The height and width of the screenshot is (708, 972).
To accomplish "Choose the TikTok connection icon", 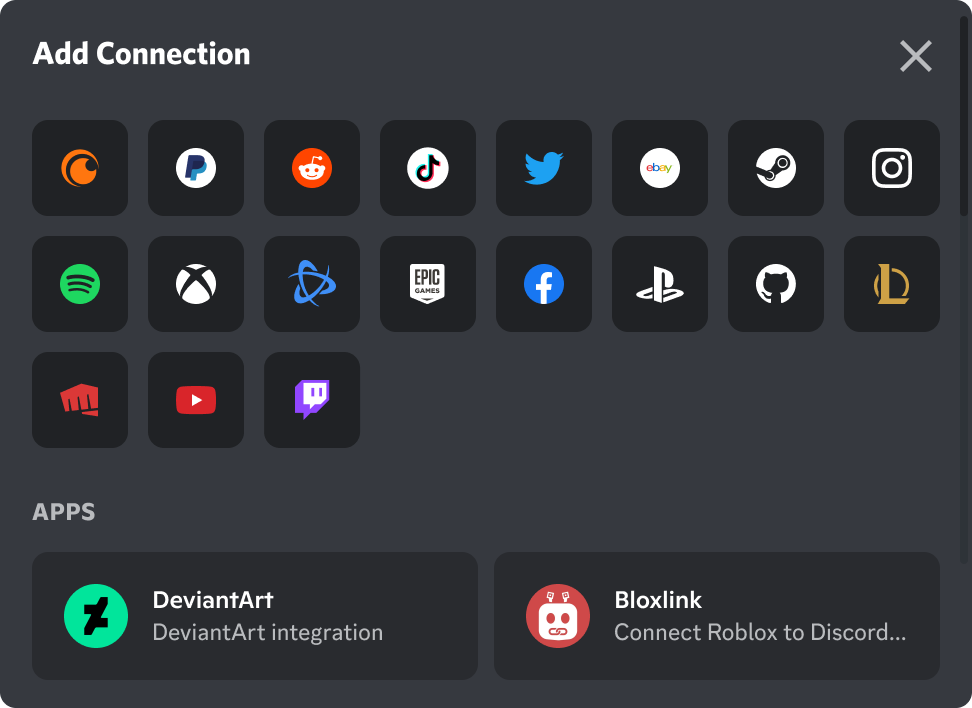I will pyautogui.click(x=428, y=168).
